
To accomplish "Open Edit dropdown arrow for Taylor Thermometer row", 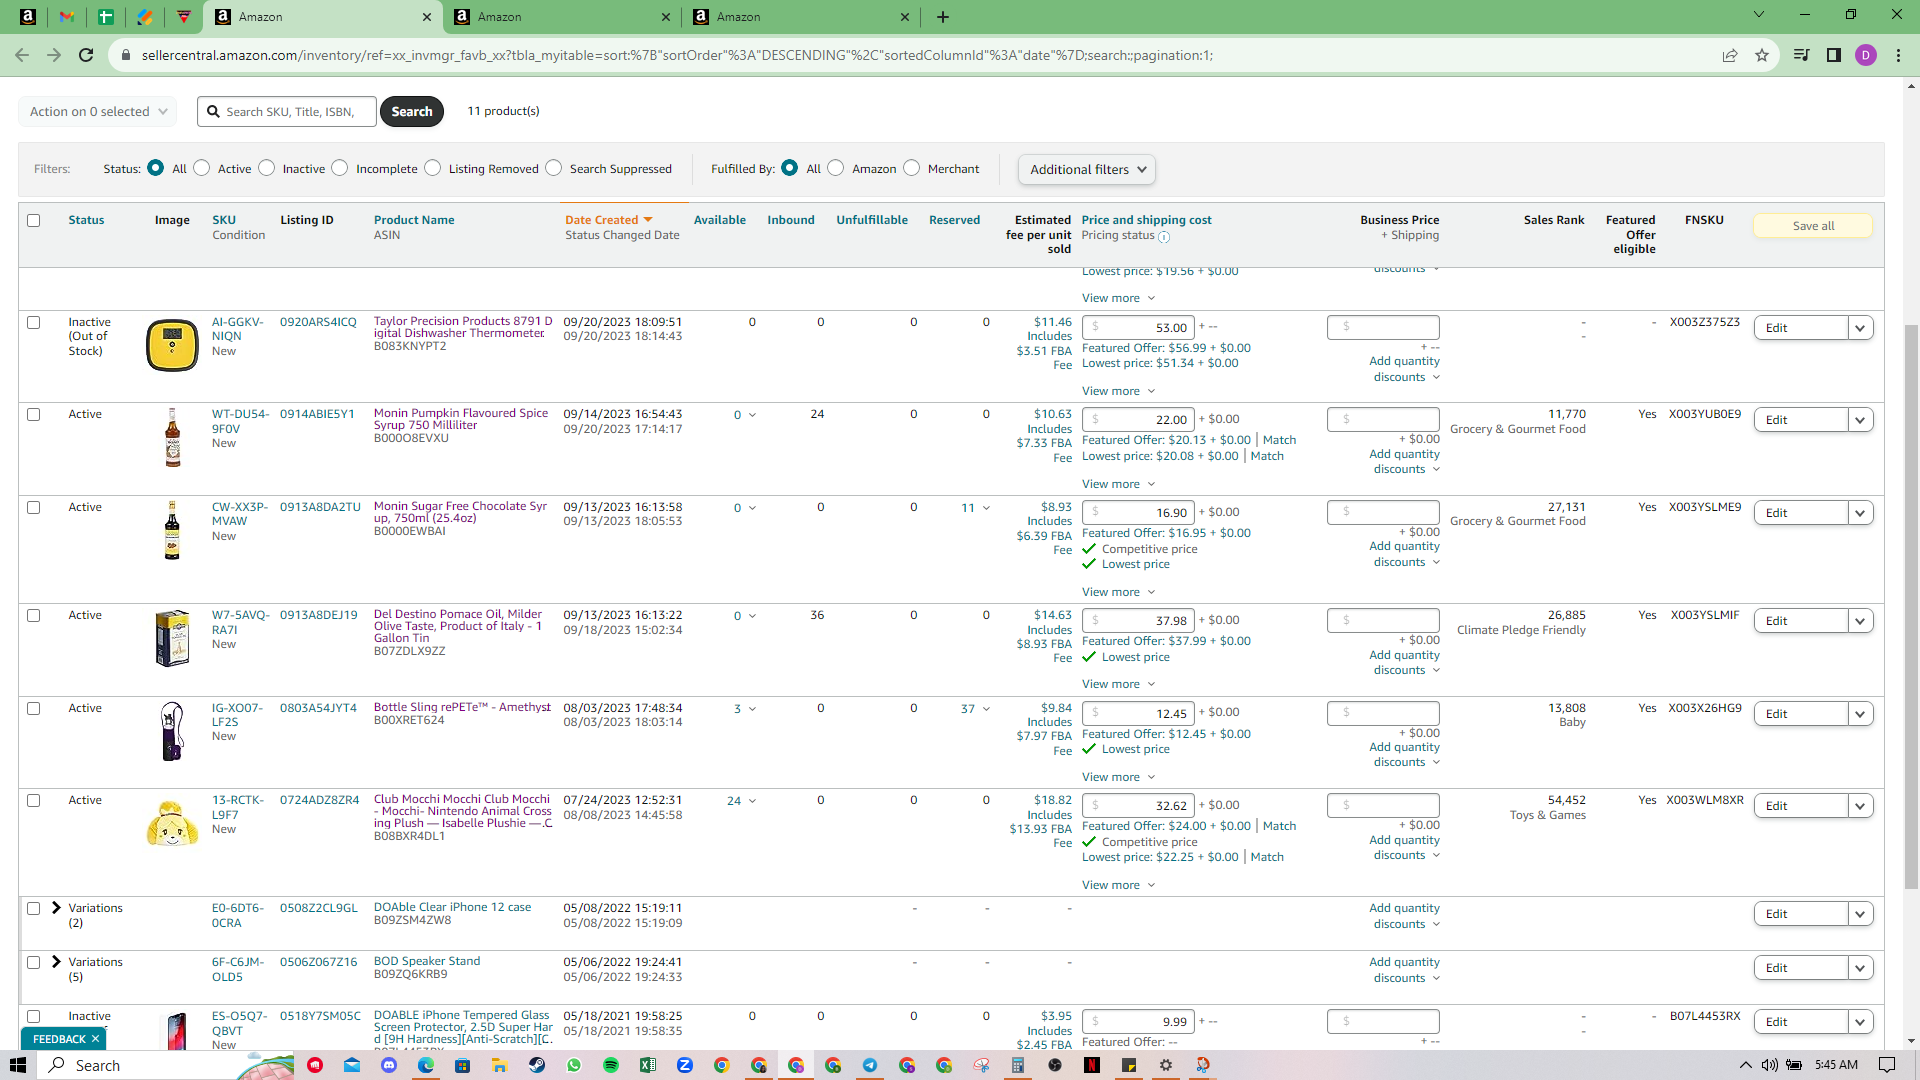I will pyautogui.click(x=1861, y=328).
